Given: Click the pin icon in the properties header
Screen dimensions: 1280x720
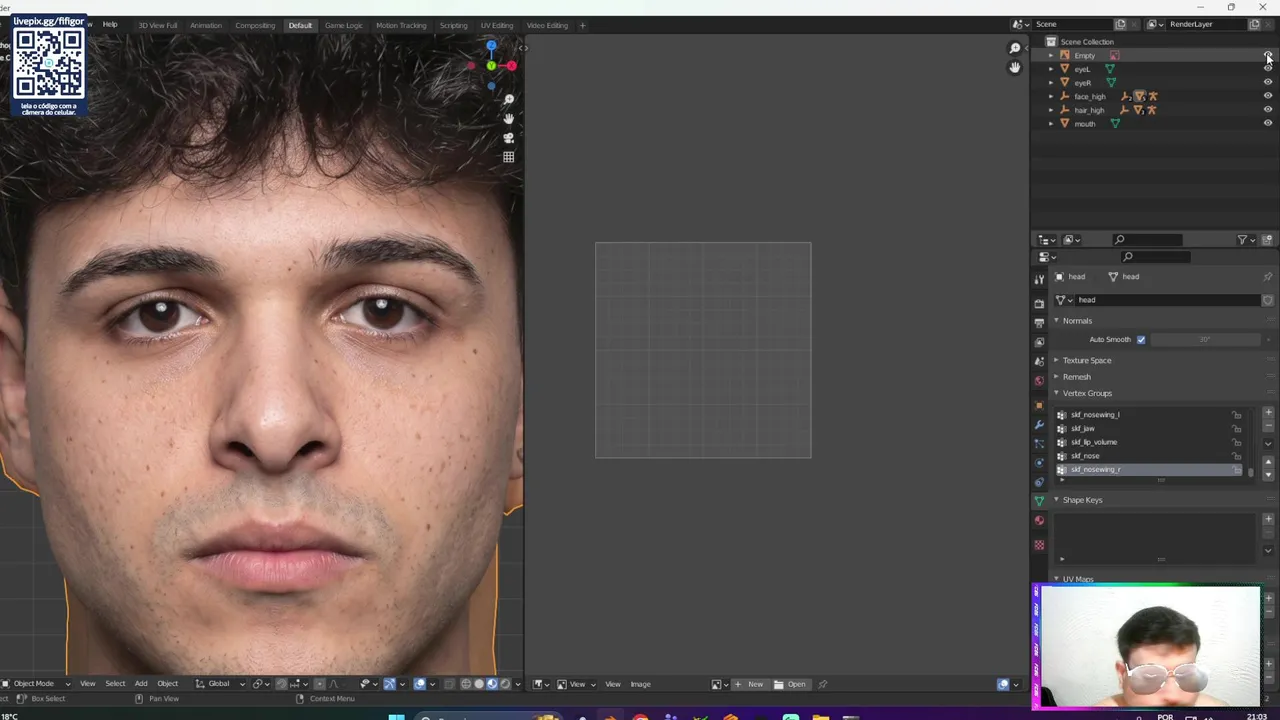Looking at the screenshot, I should pos(1268,277).
